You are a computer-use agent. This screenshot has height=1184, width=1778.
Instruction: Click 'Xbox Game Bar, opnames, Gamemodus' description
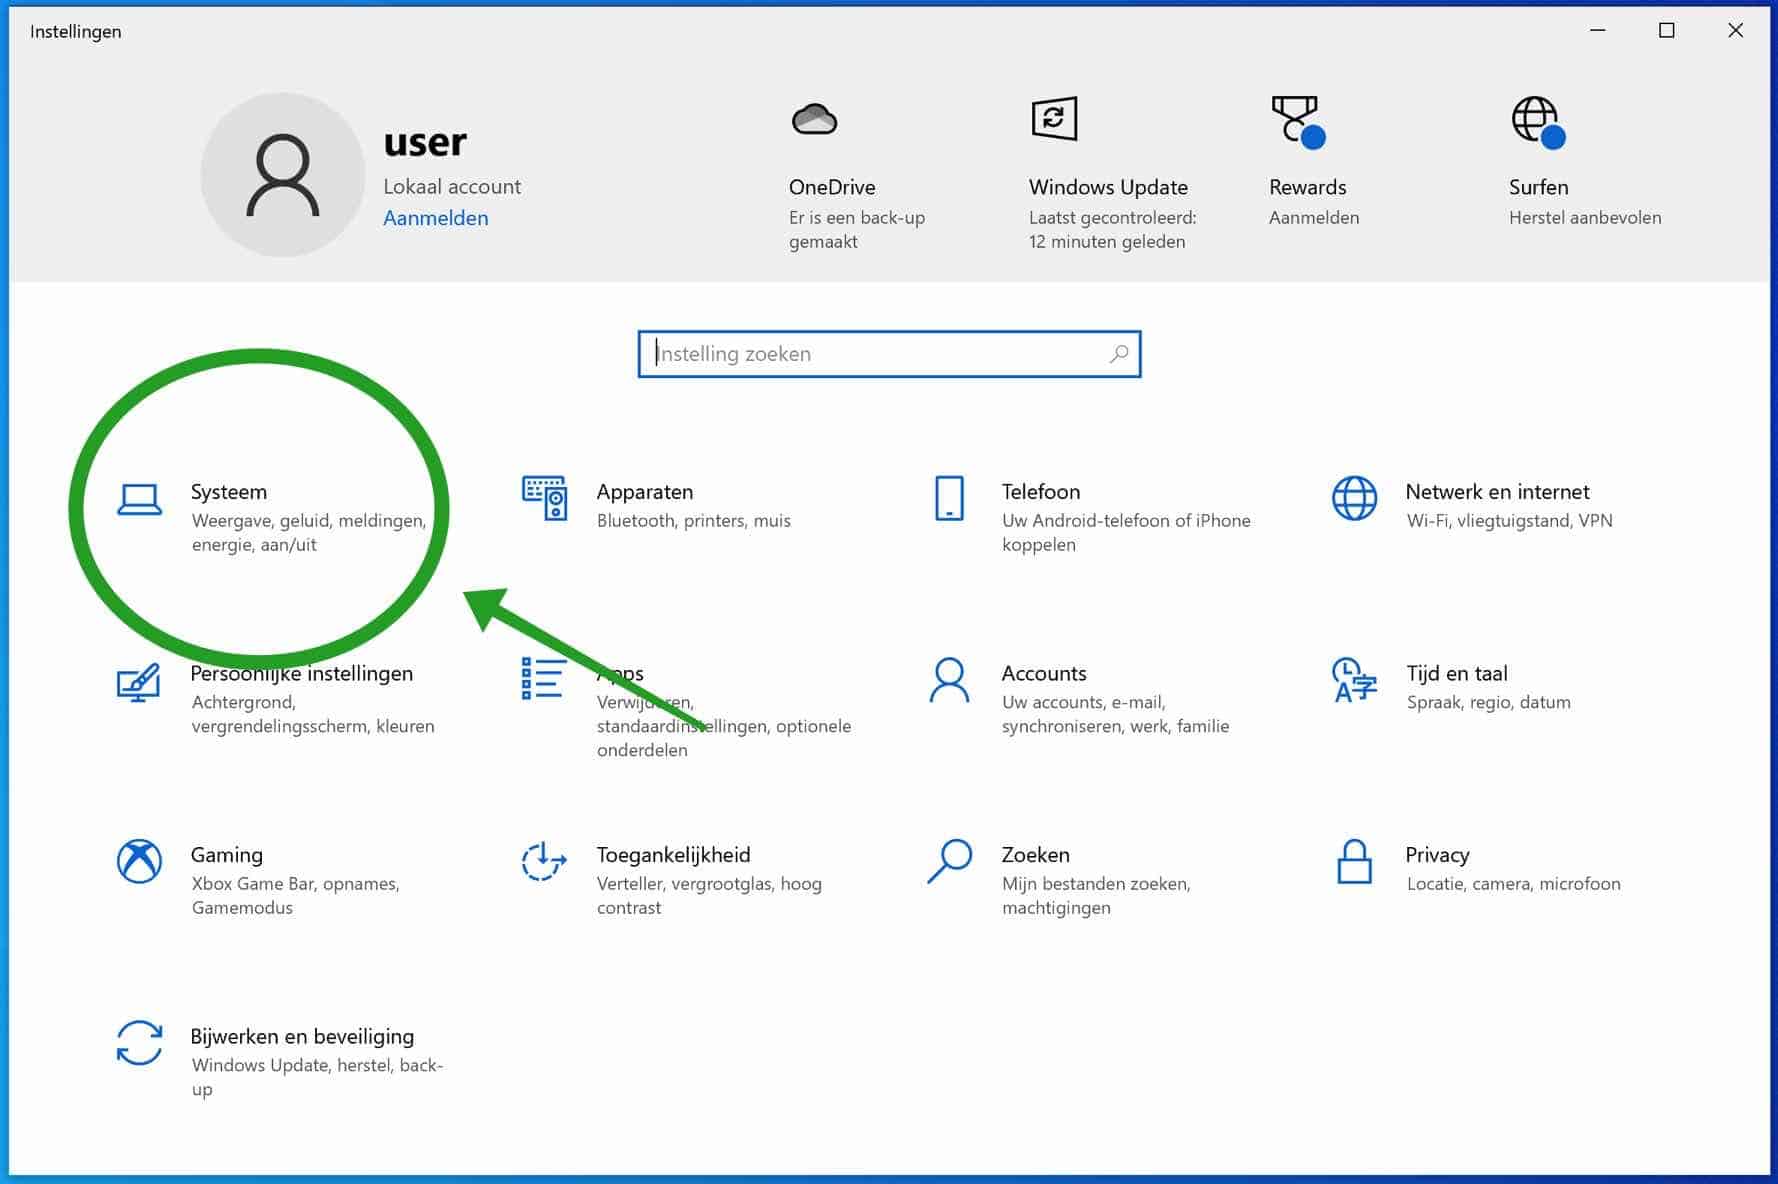coord(295,896)
